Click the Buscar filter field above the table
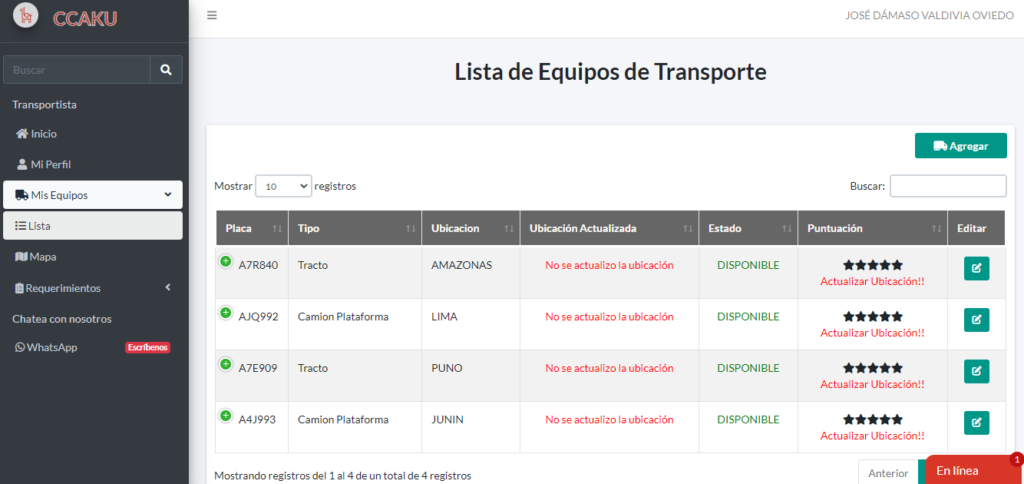 (x=947, y=186)
